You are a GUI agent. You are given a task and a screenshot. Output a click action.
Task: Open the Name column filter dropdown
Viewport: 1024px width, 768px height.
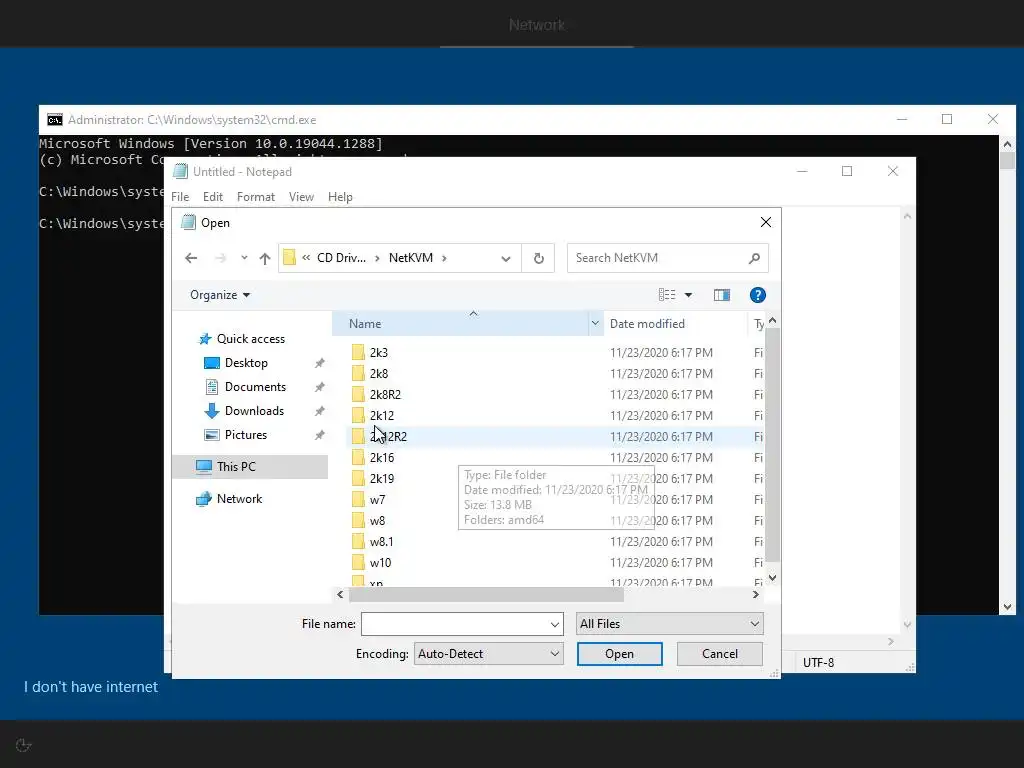pos(595,323)
